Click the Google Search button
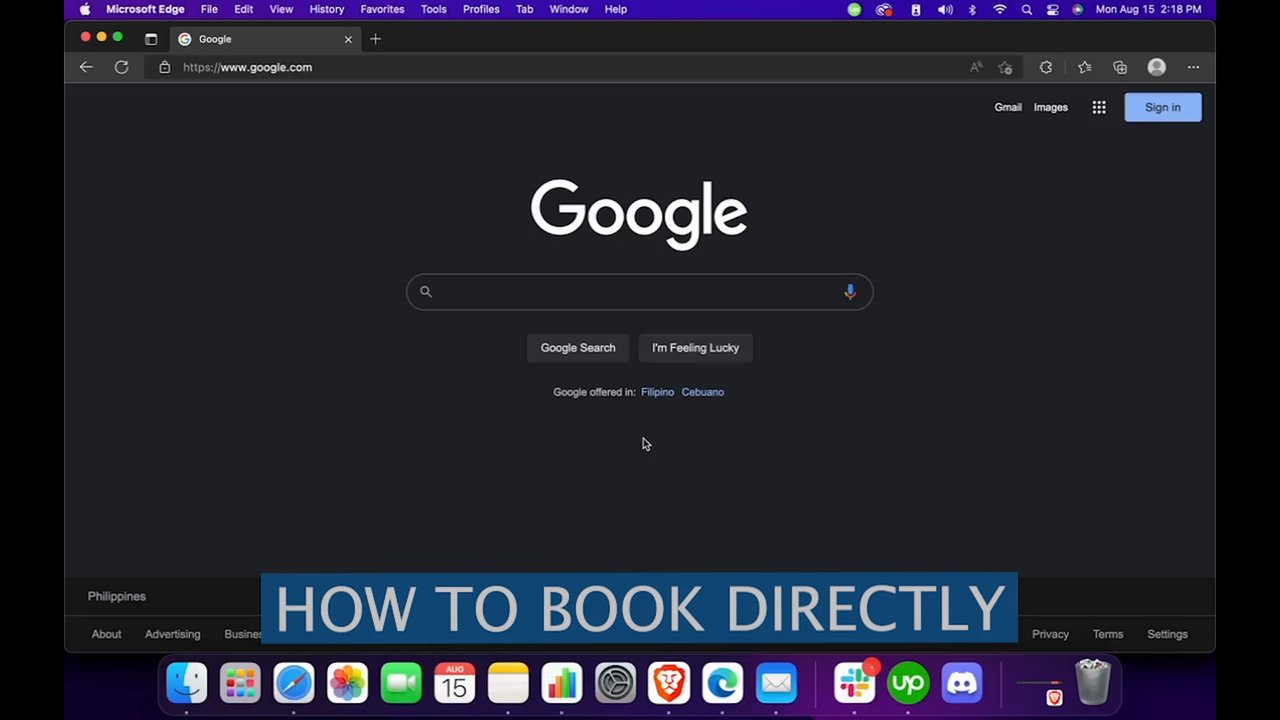This screenshot has width=1280, height=720. 578,348
